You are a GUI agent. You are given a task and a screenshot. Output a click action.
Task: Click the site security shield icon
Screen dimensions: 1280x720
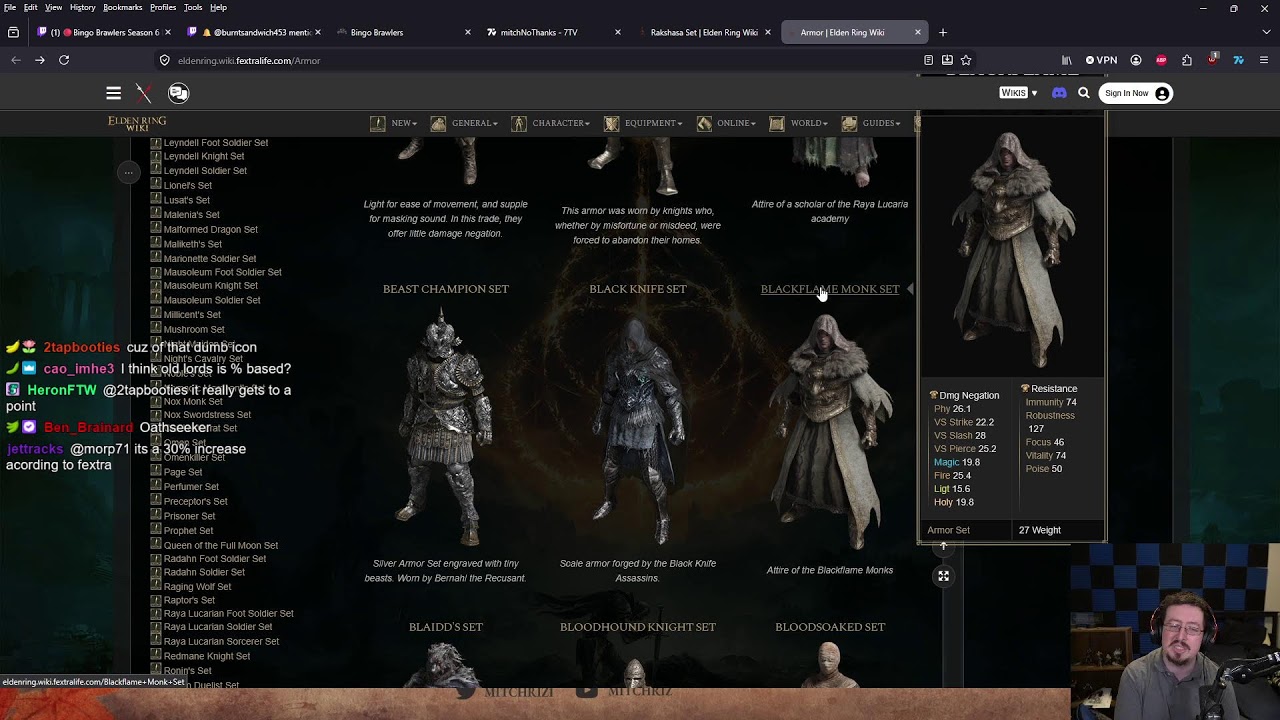165,60
